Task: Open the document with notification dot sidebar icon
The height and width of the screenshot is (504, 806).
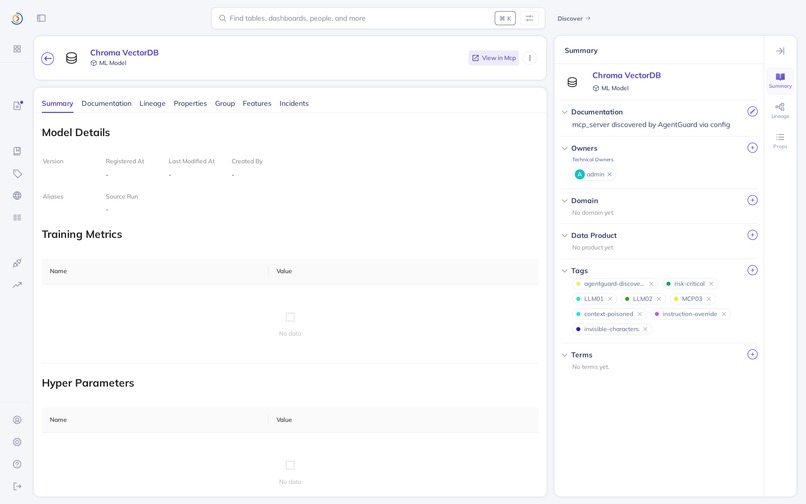Action: pyautogui.click(x=17, y=105)
